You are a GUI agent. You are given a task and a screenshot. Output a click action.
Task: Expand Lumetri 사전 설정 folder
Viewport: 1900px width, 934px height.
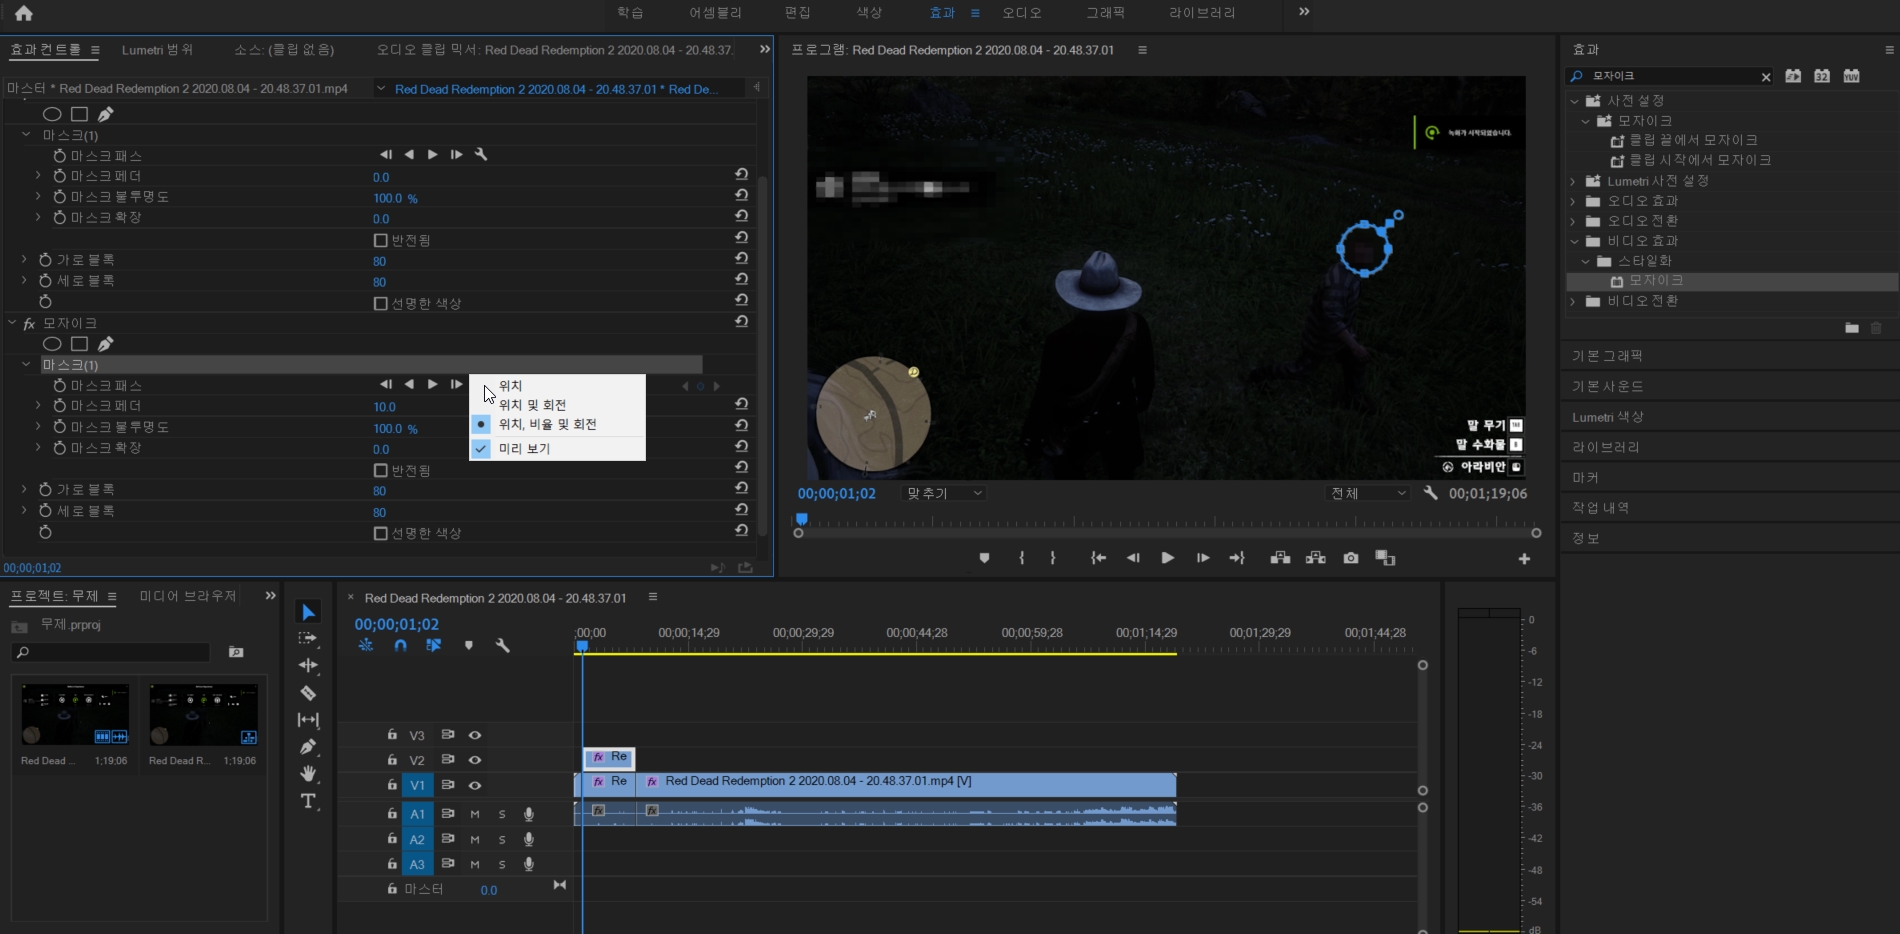(1574, 181)
